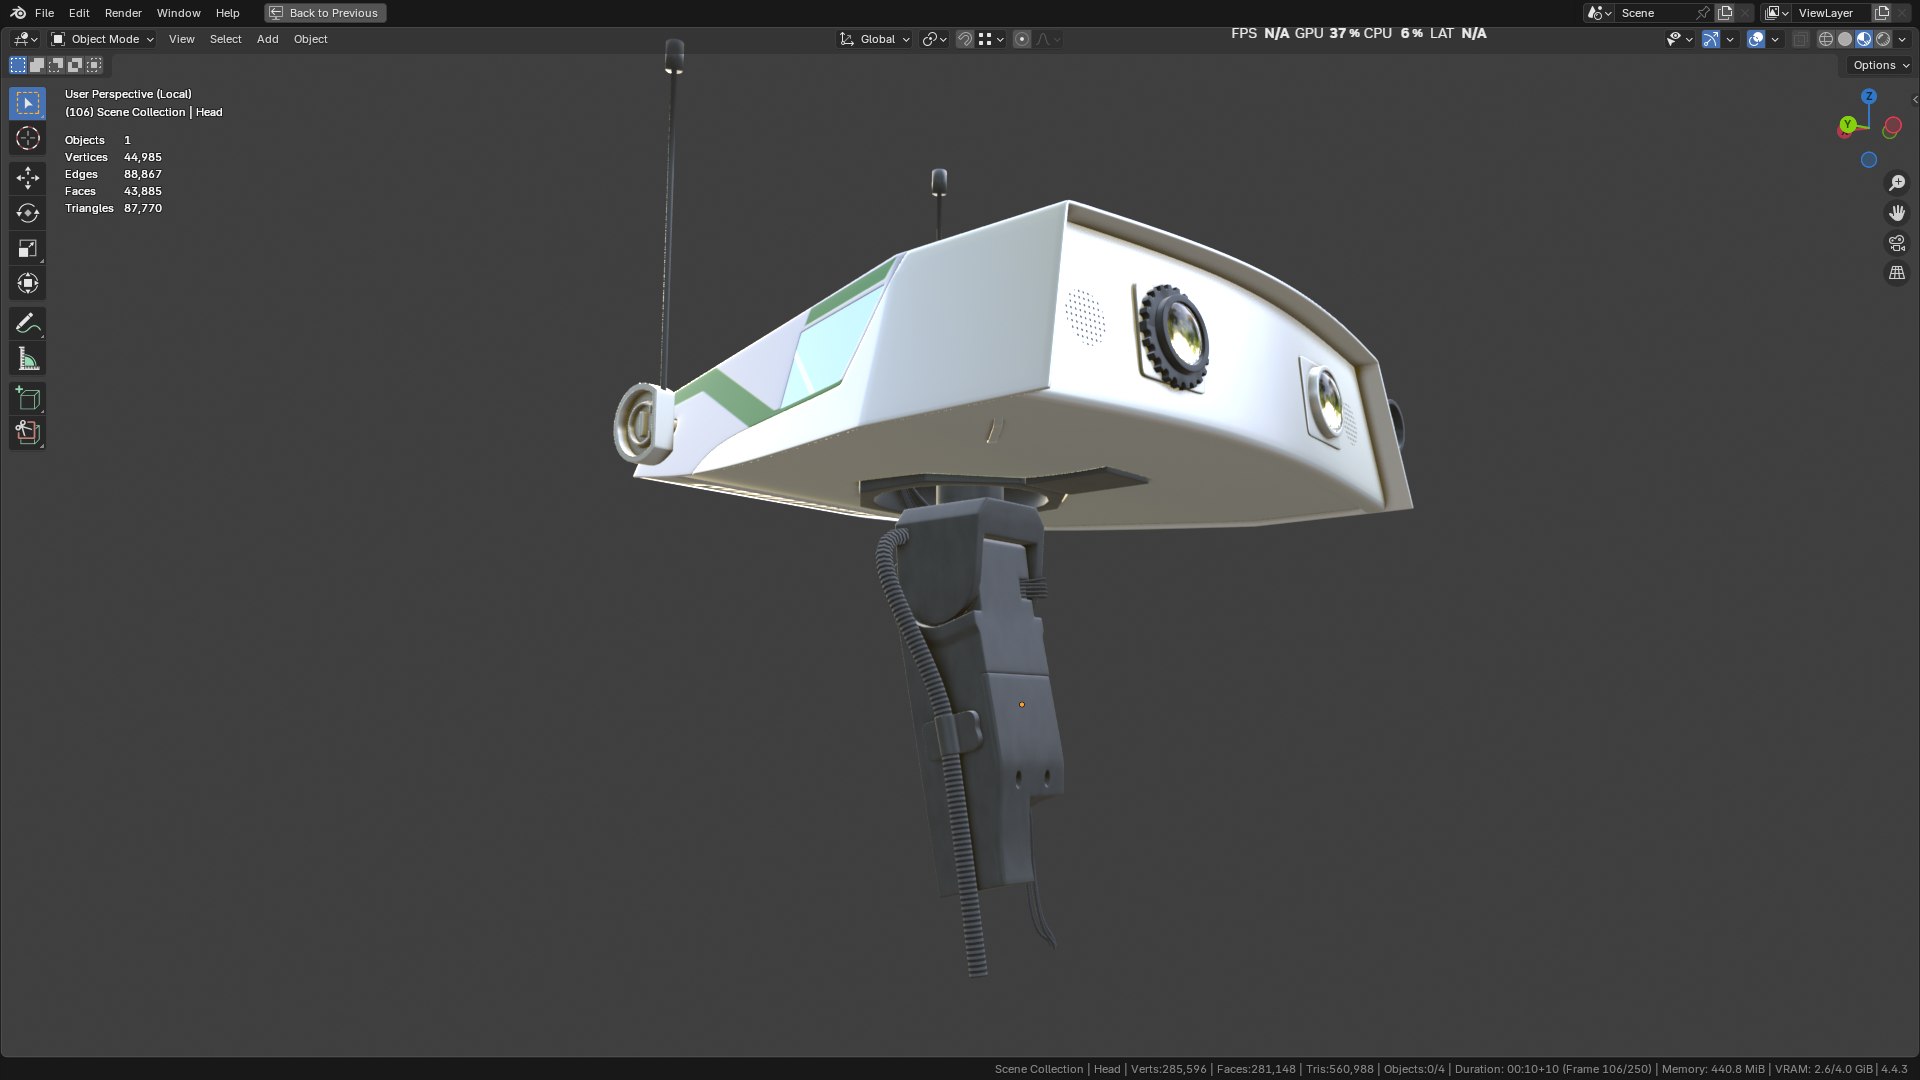
Task: Switch perspective/orthographic with grid icon
Action: click(1896, 273)
